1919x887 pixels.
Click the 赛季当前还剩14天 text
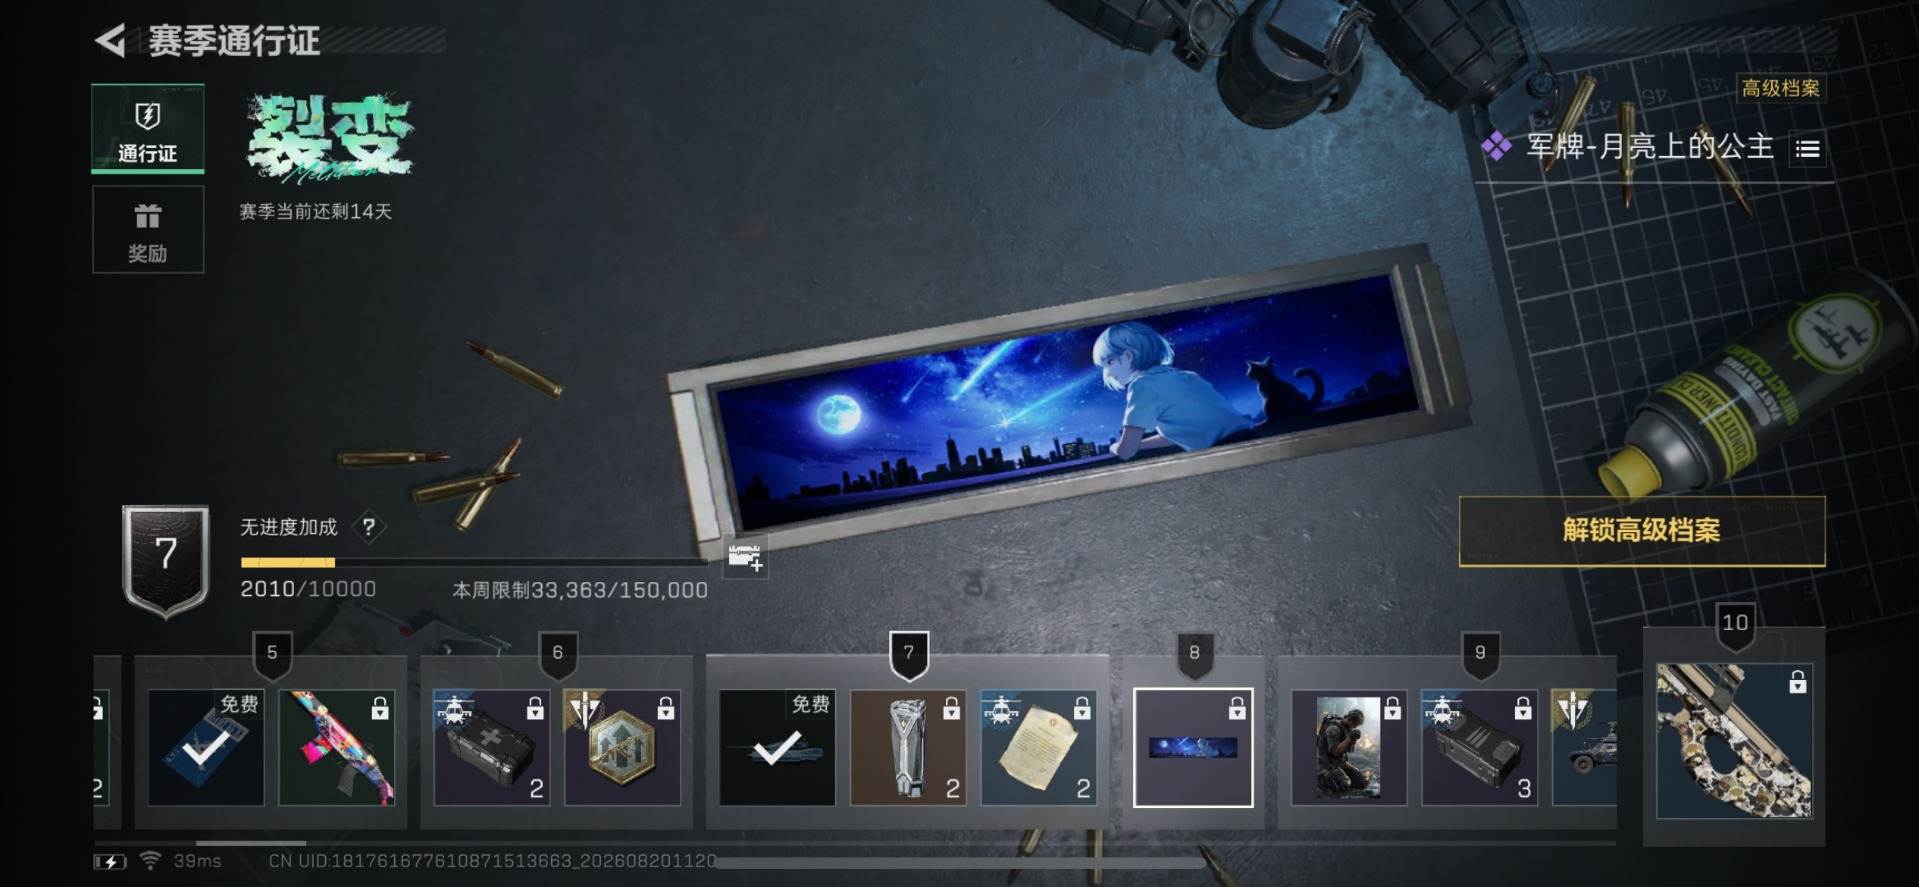[x=316, y=212]
